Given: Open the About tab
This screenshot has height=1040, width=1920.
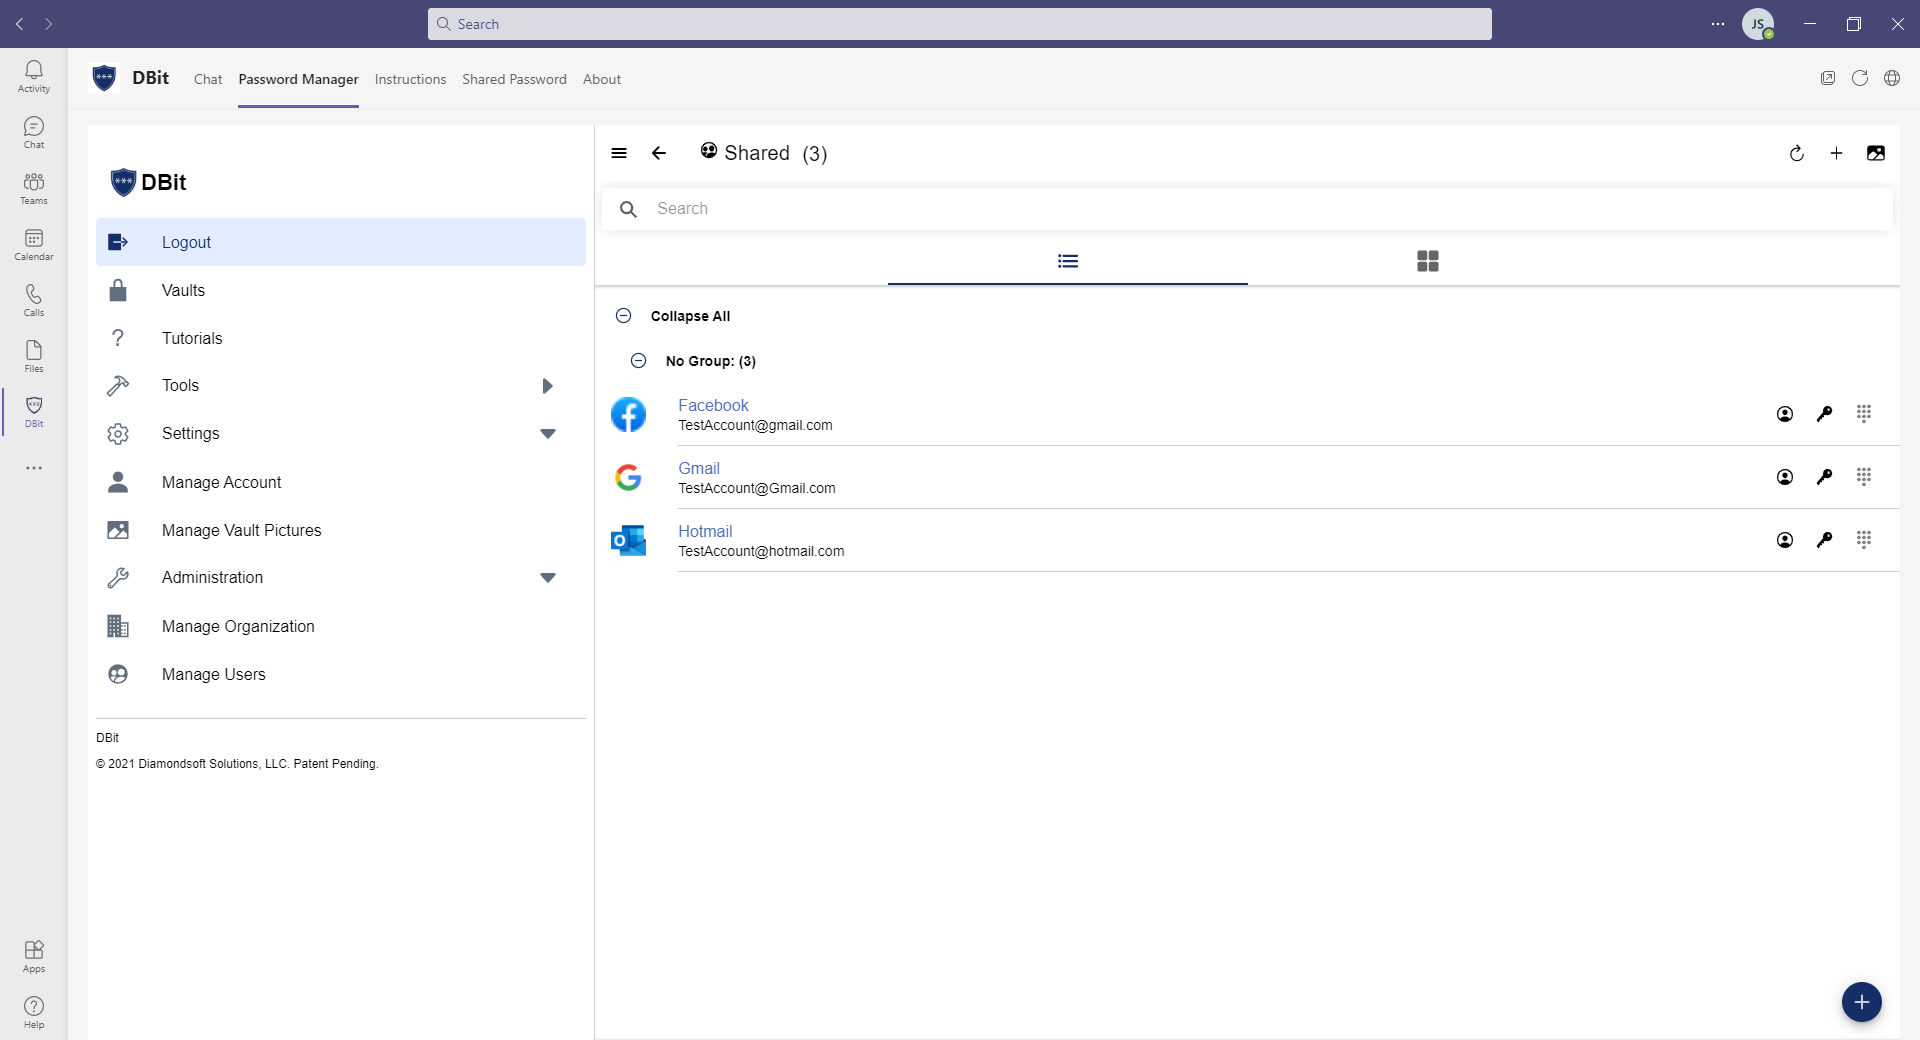Looking at the screenshot, I should (x=602, y=79).
